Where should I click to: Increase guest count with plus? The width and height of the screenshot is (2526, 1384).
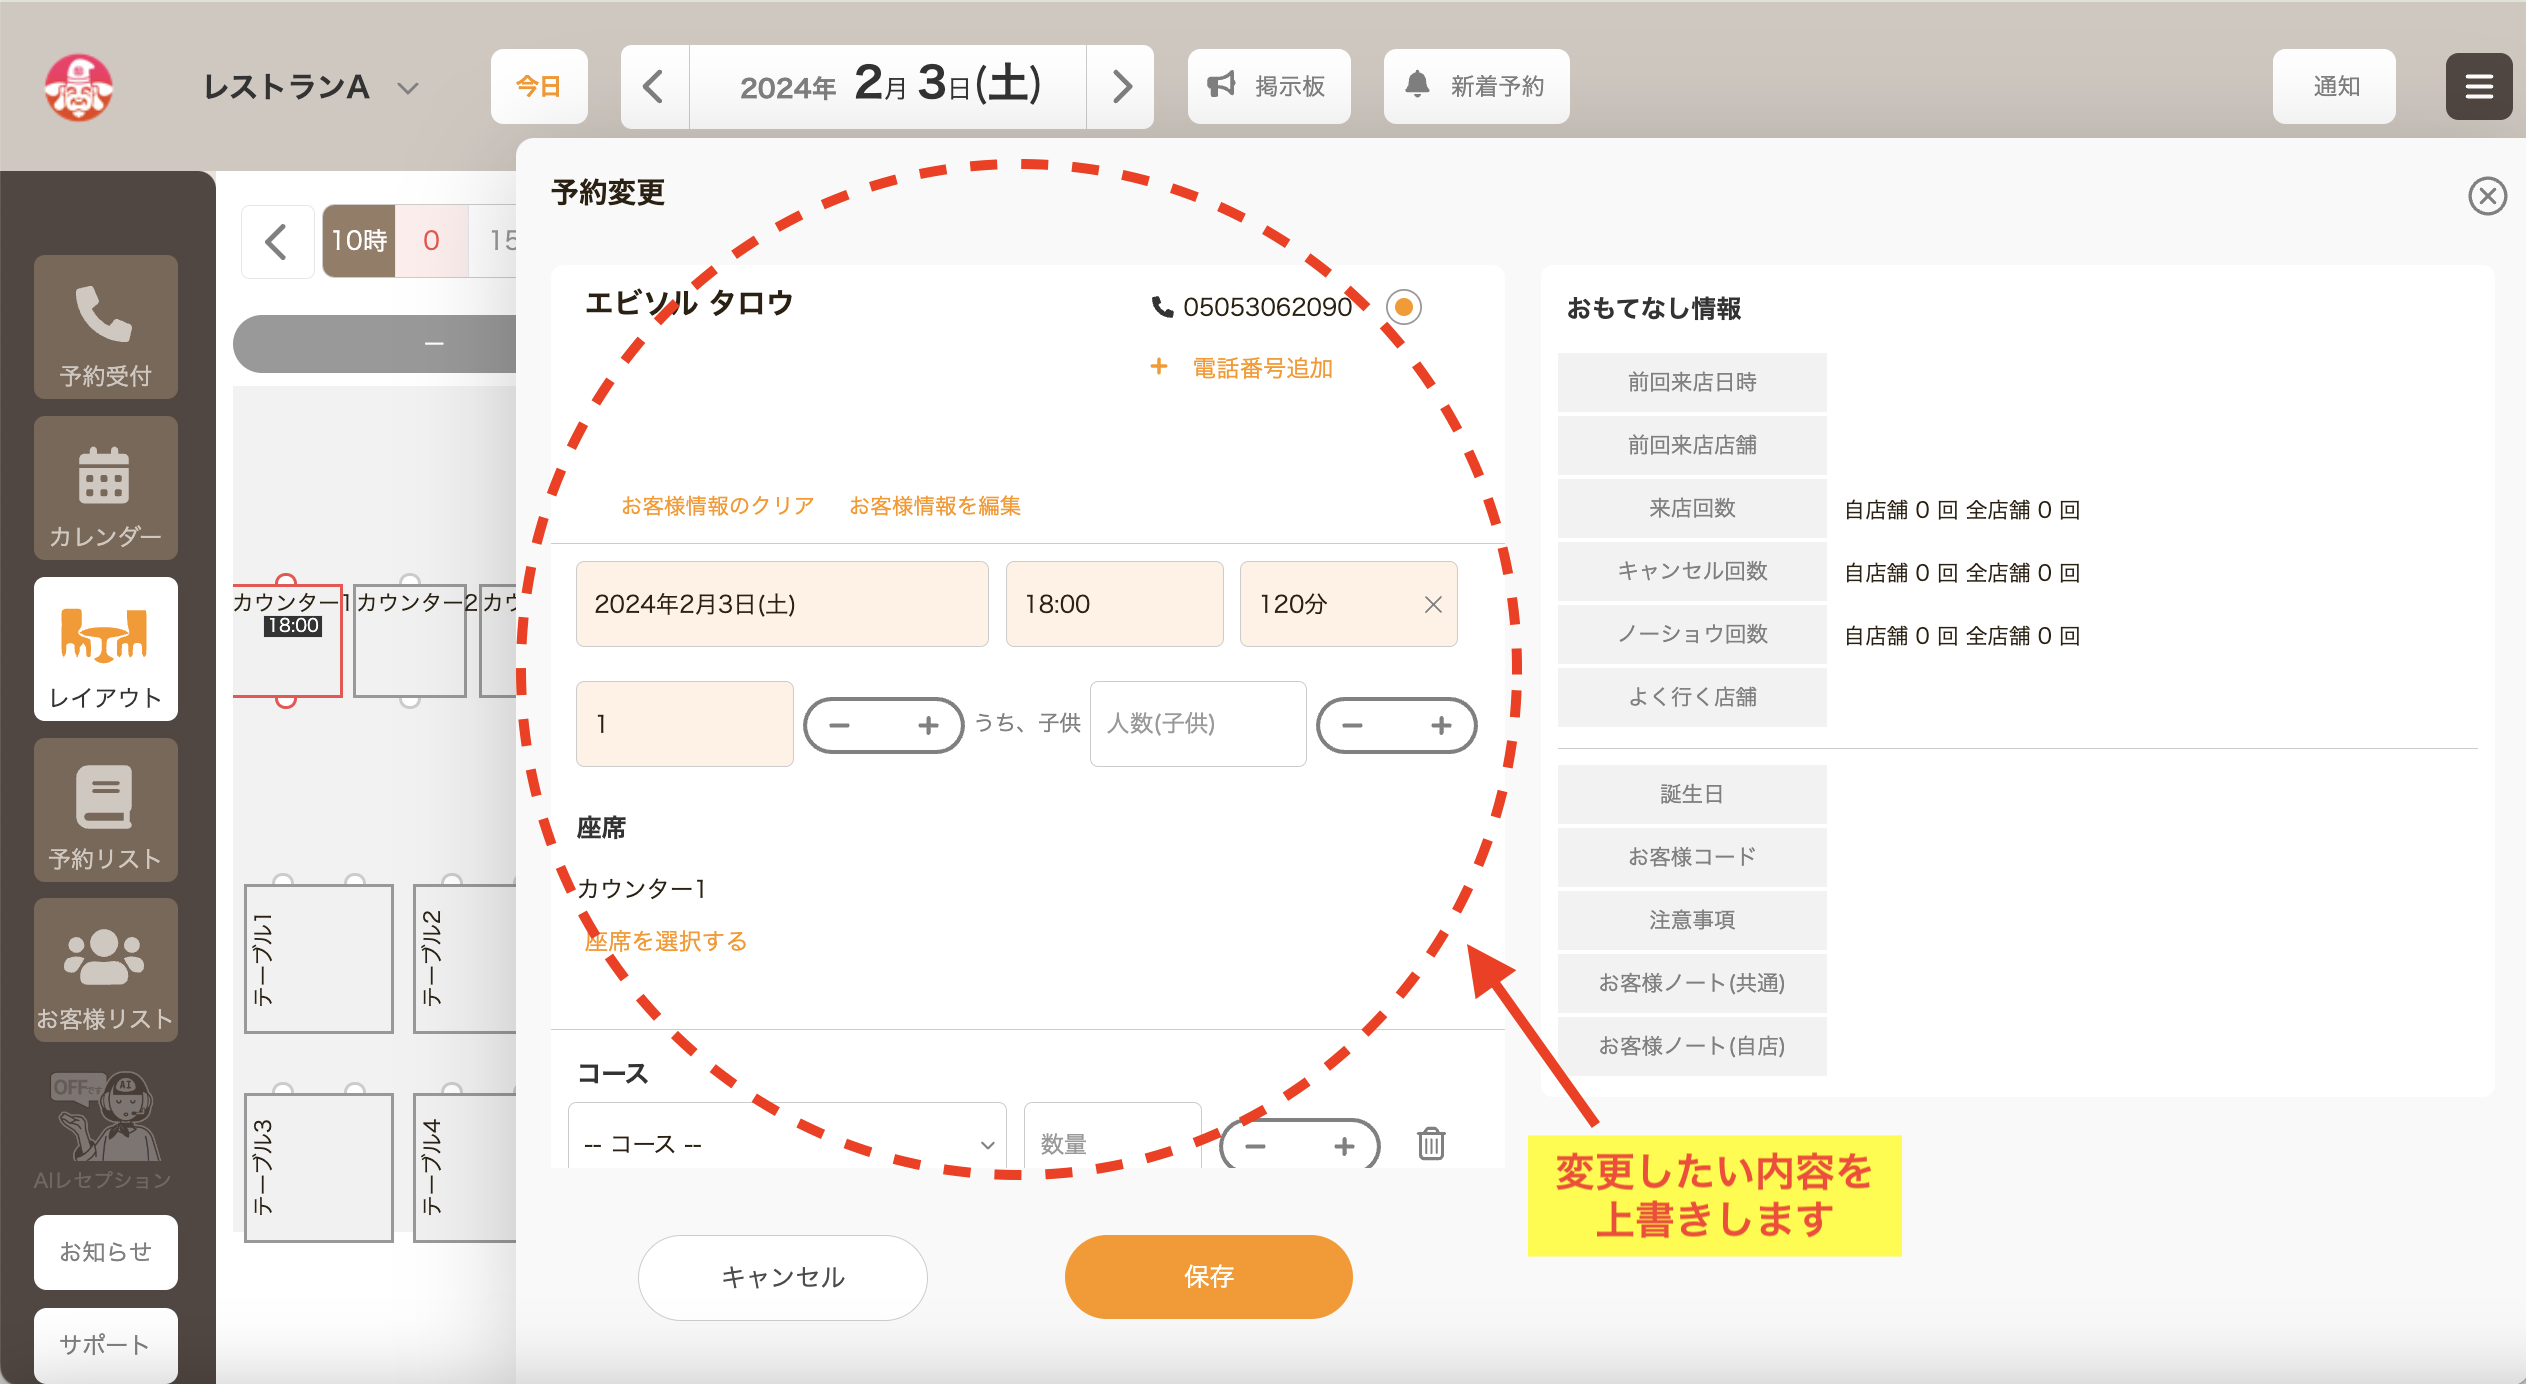point(928,725)
